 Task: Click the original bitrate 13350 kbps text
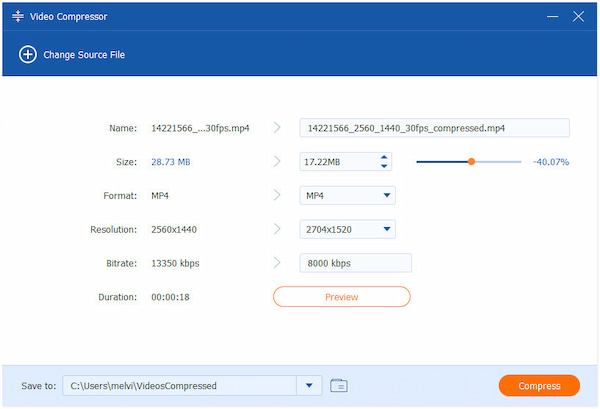(175, 263)
